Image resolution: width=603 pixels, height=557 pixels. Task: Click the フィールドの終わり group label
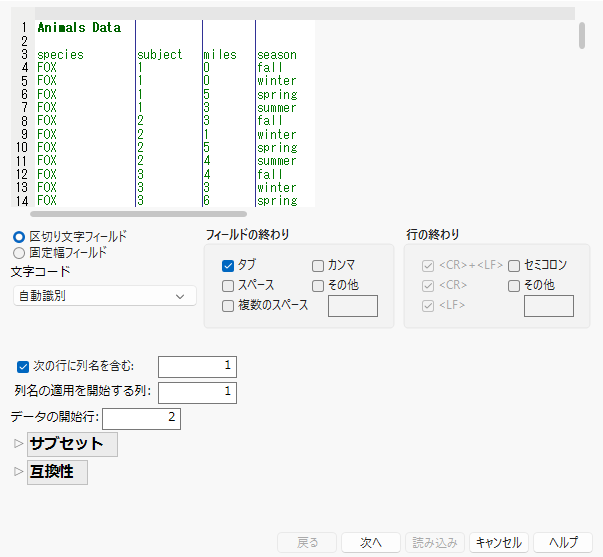coord(247,234)
